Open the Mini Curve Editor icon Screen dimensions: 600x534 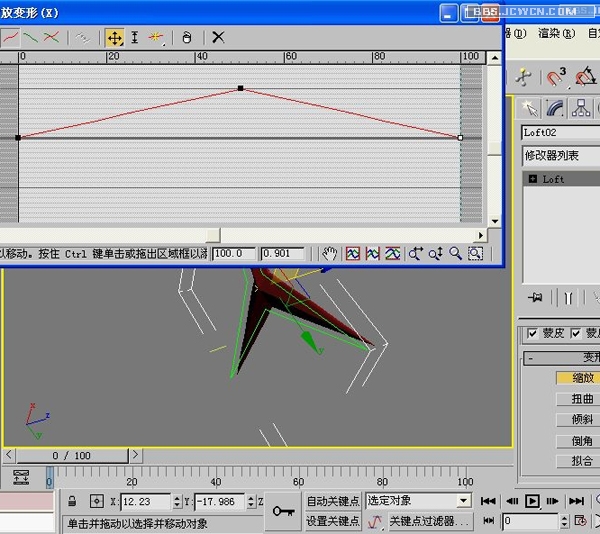(21, 477)
